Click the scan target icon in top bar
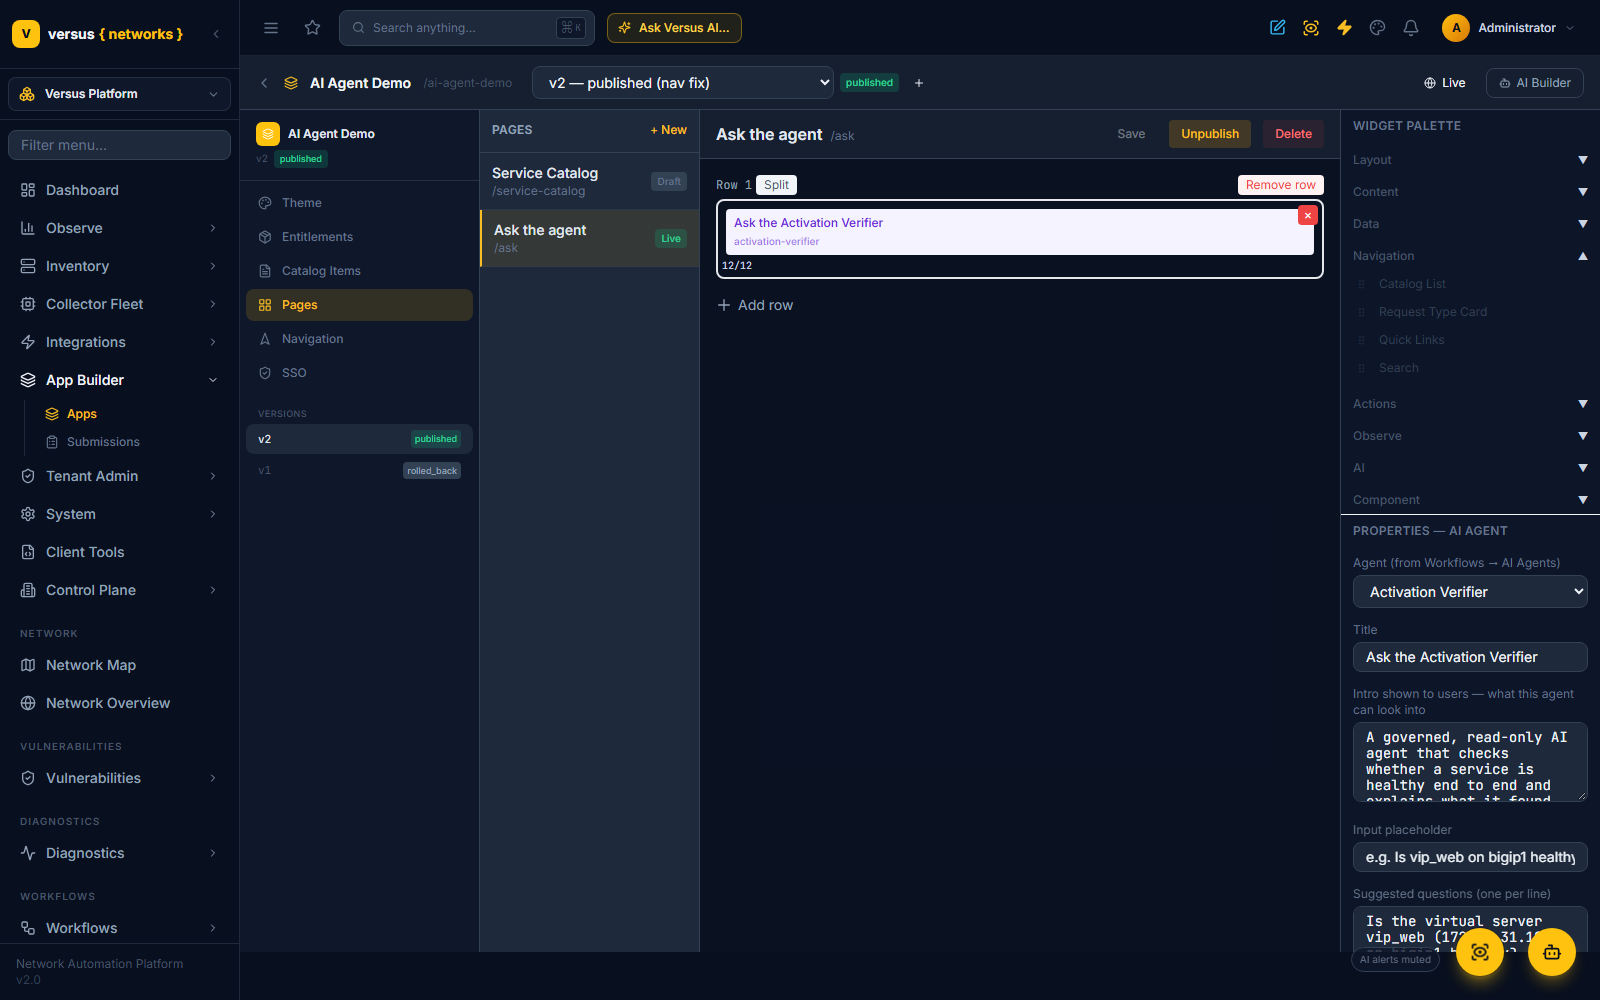This screenshot has height=1000, width=1600. click(1311, 28)
